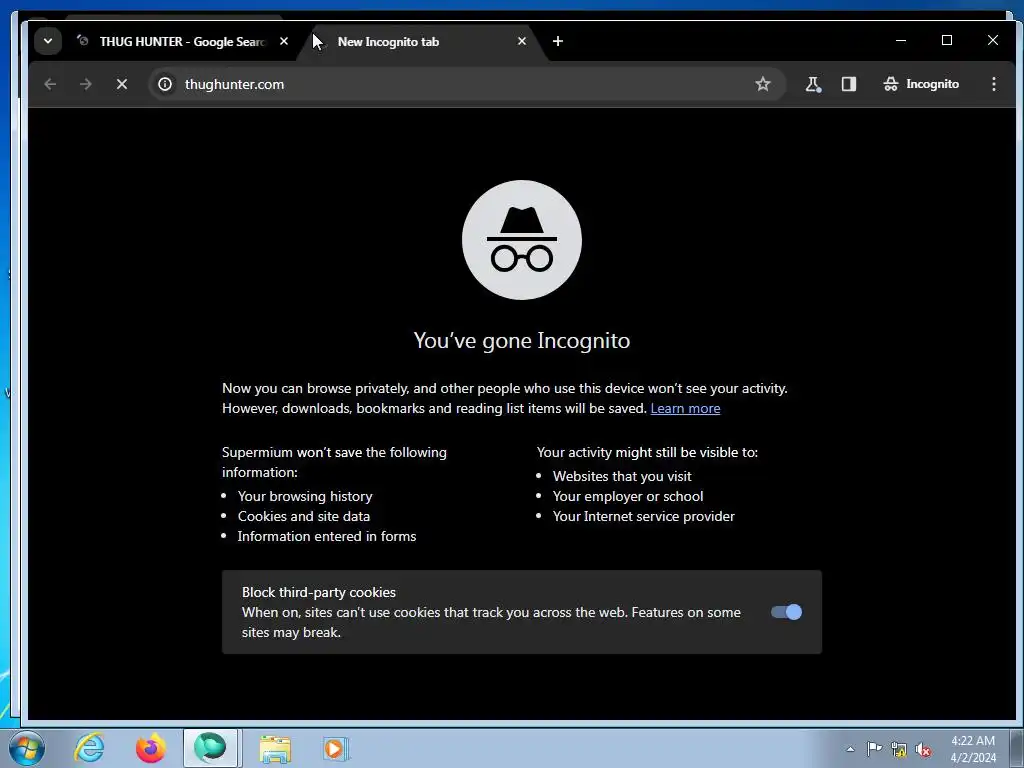Click "Your employer or school" list item
Viewport: 1024px width, 768px height.
pos(628,496)
